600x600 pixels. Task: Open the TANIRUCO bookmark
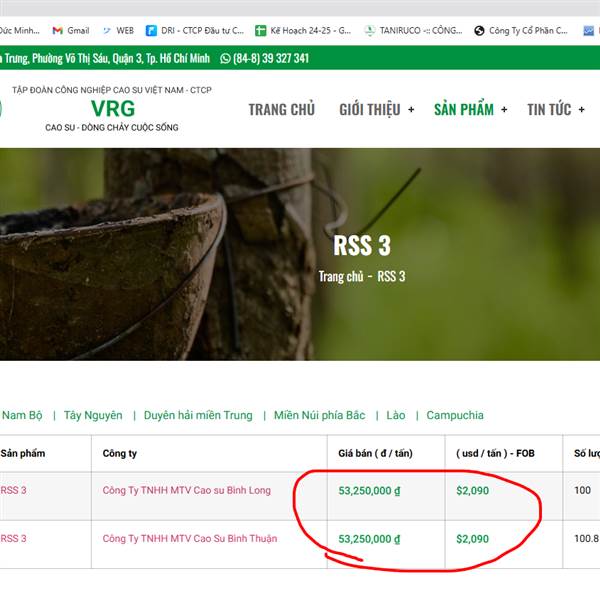coord(413,31)
